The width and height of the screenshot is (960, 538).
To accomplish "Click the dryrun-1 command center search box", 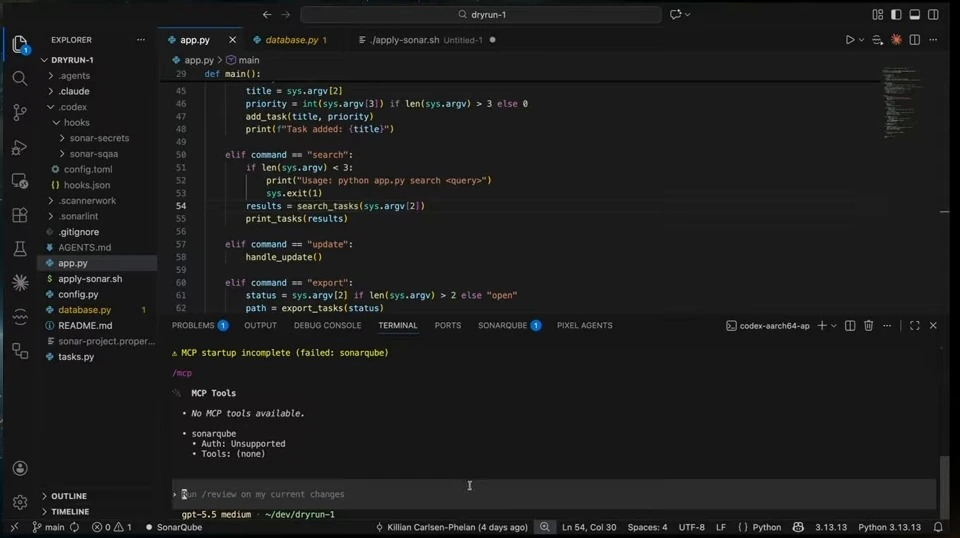I will (x=481, y=14).
